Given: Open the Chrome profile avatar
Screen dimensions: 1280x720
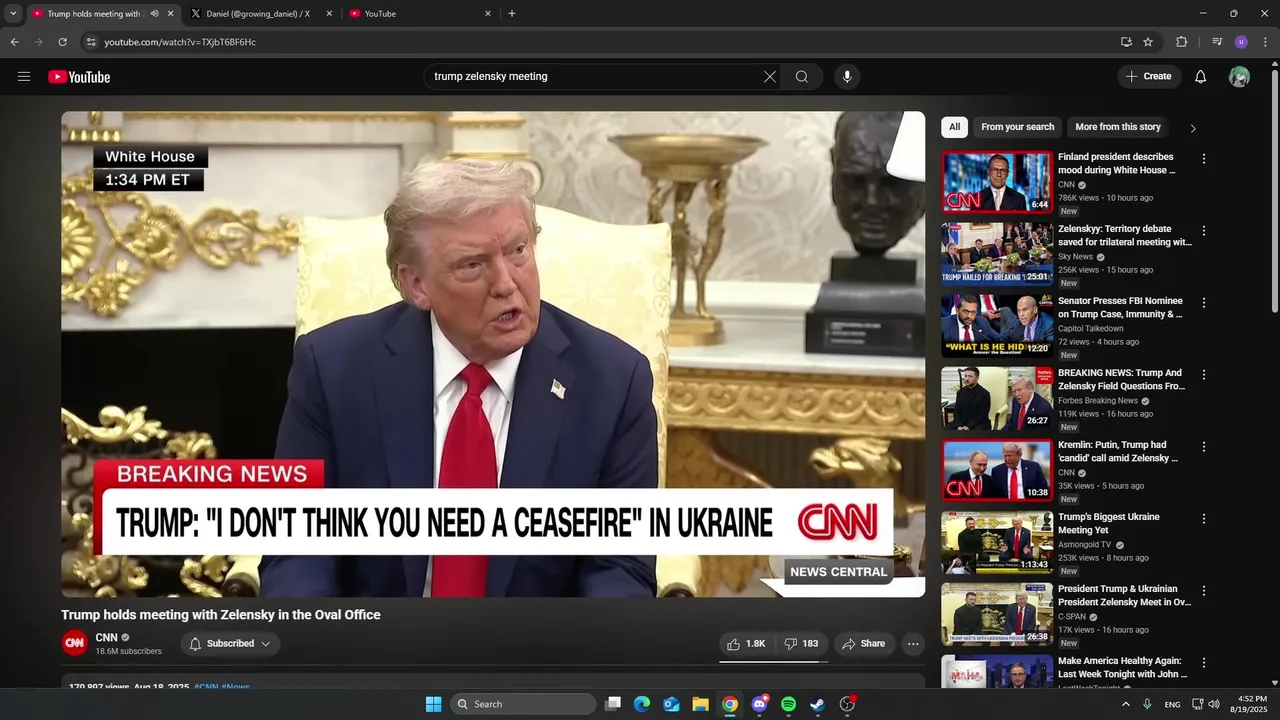Looking at the screenshot, I should point(1241,42).
